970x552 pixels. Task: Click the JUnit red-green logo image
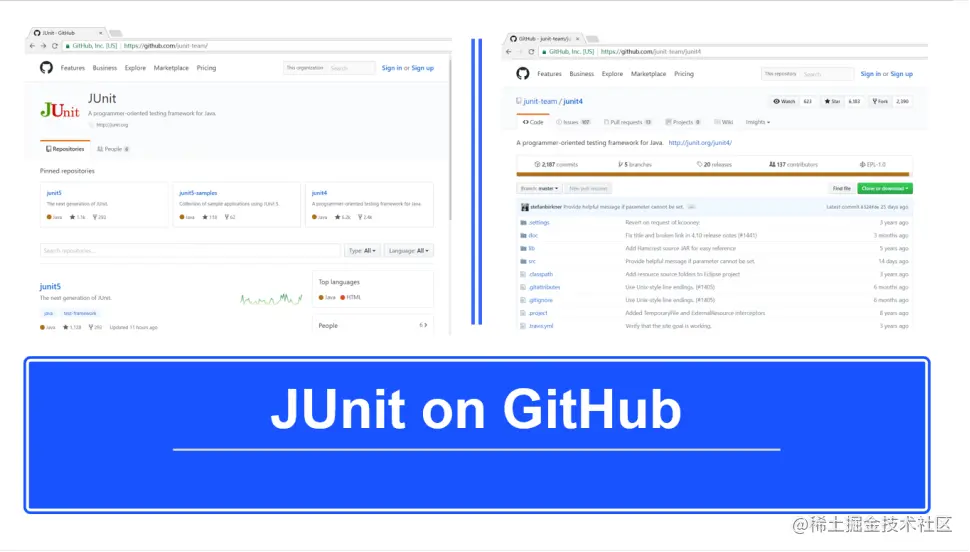60,110
